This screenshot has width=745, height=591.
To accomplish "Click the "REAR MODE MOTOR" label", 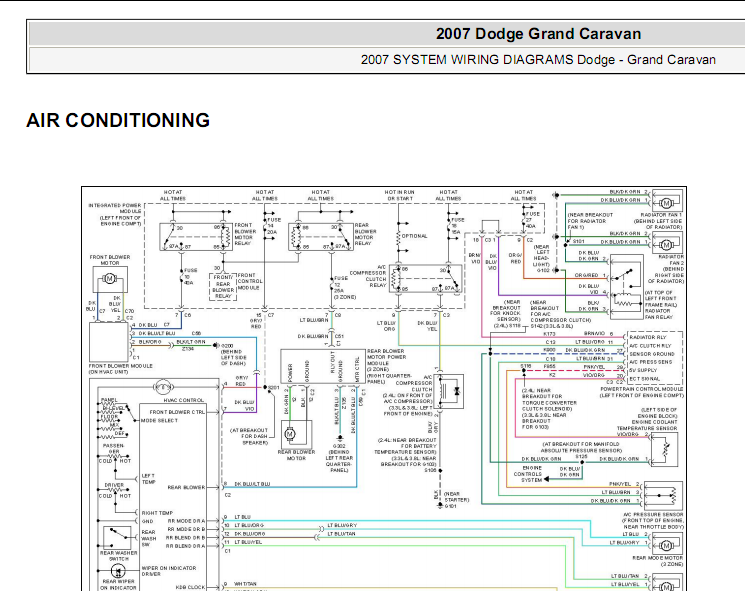I will (657, 558).
